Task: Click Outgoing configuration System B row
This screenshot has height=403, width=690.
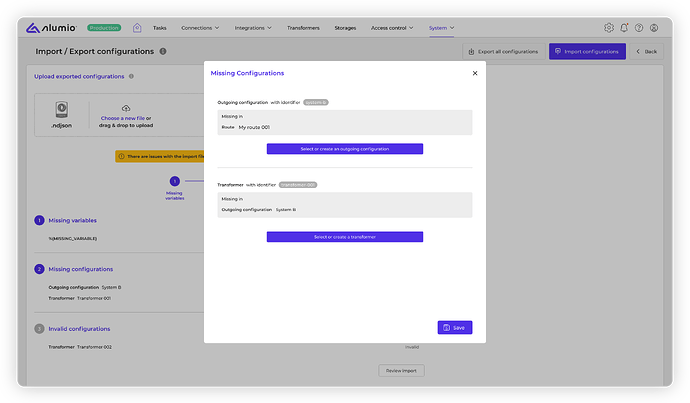Action: (x=85, y=287)
